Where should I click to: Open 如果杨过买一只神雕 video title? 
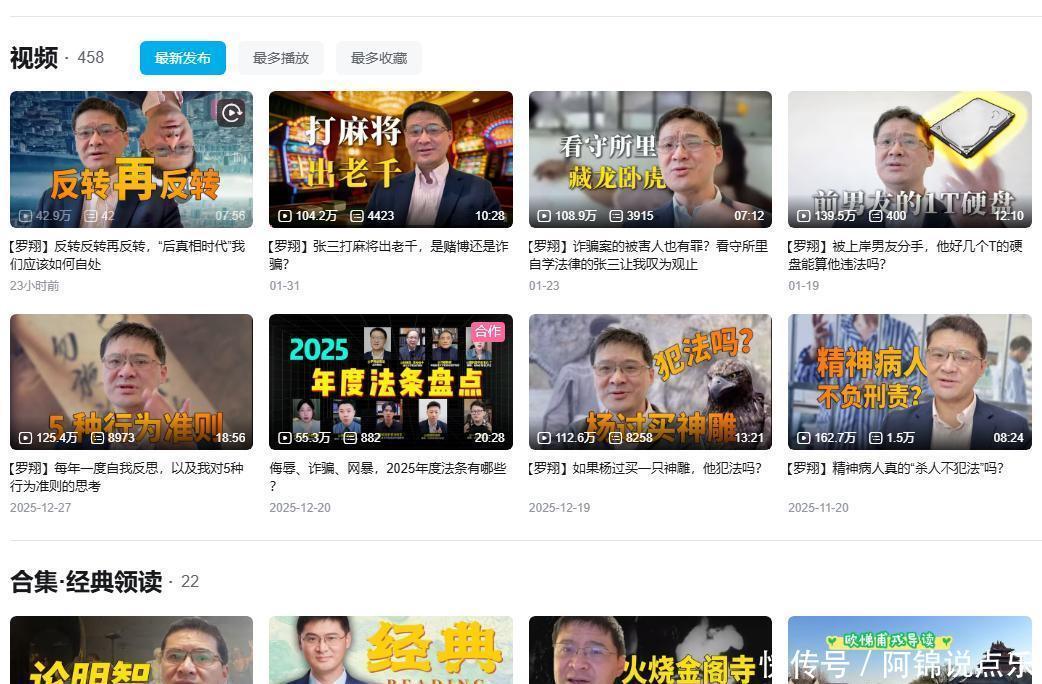point(645,468)
